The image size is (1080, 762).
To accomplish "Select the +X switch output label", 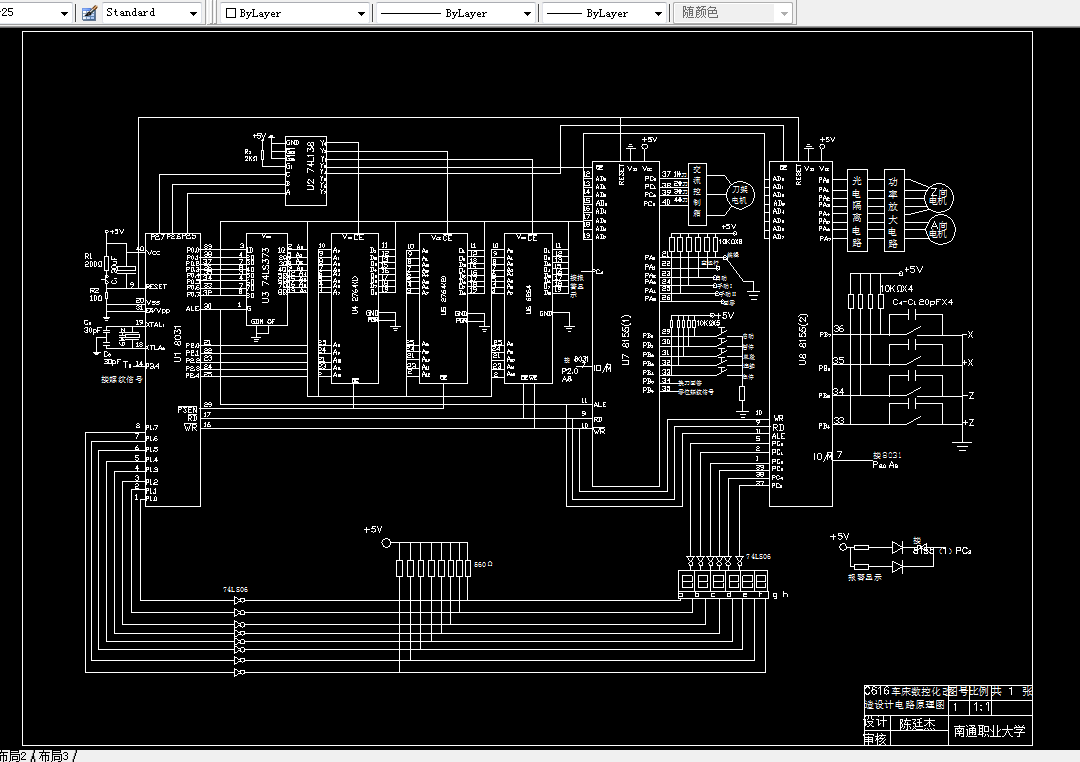I will click(968, 362).
